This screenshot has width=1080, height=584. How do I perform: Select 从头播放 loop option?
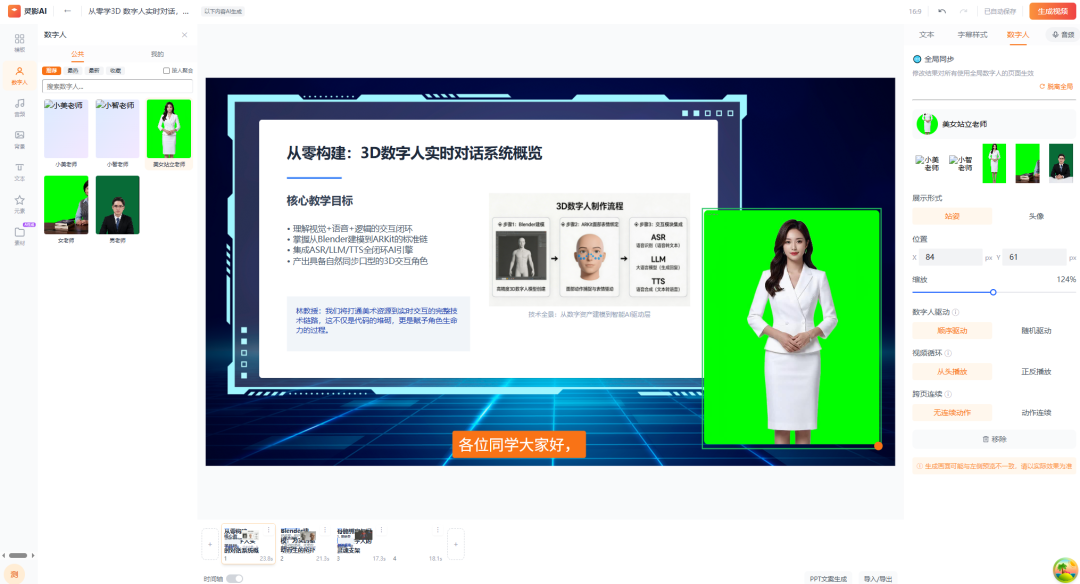click(952, 371)
